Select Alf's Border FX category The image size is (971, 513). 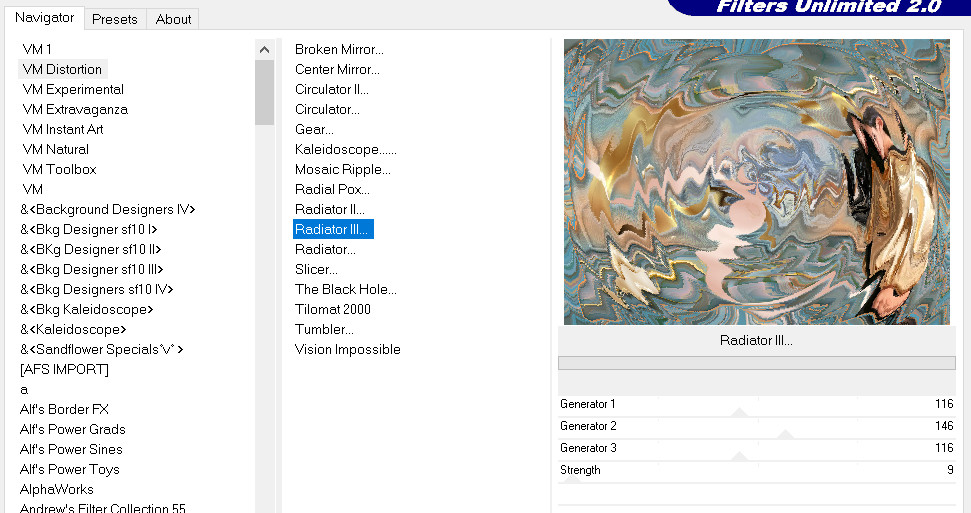[64, 410]
